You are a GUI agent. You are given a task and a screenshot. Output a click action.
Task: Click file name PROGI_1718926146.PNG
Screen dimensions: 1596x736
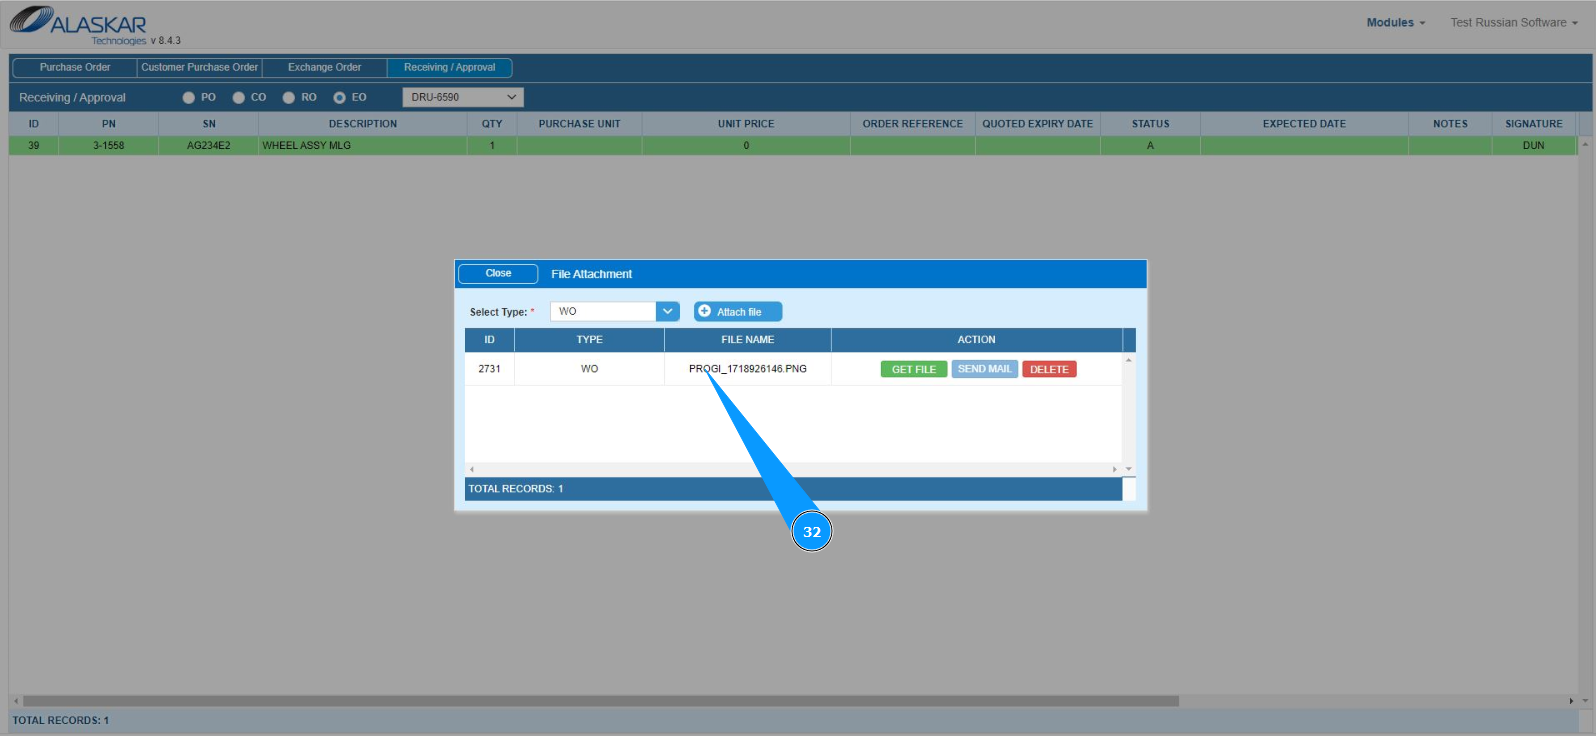pos(748,369)
